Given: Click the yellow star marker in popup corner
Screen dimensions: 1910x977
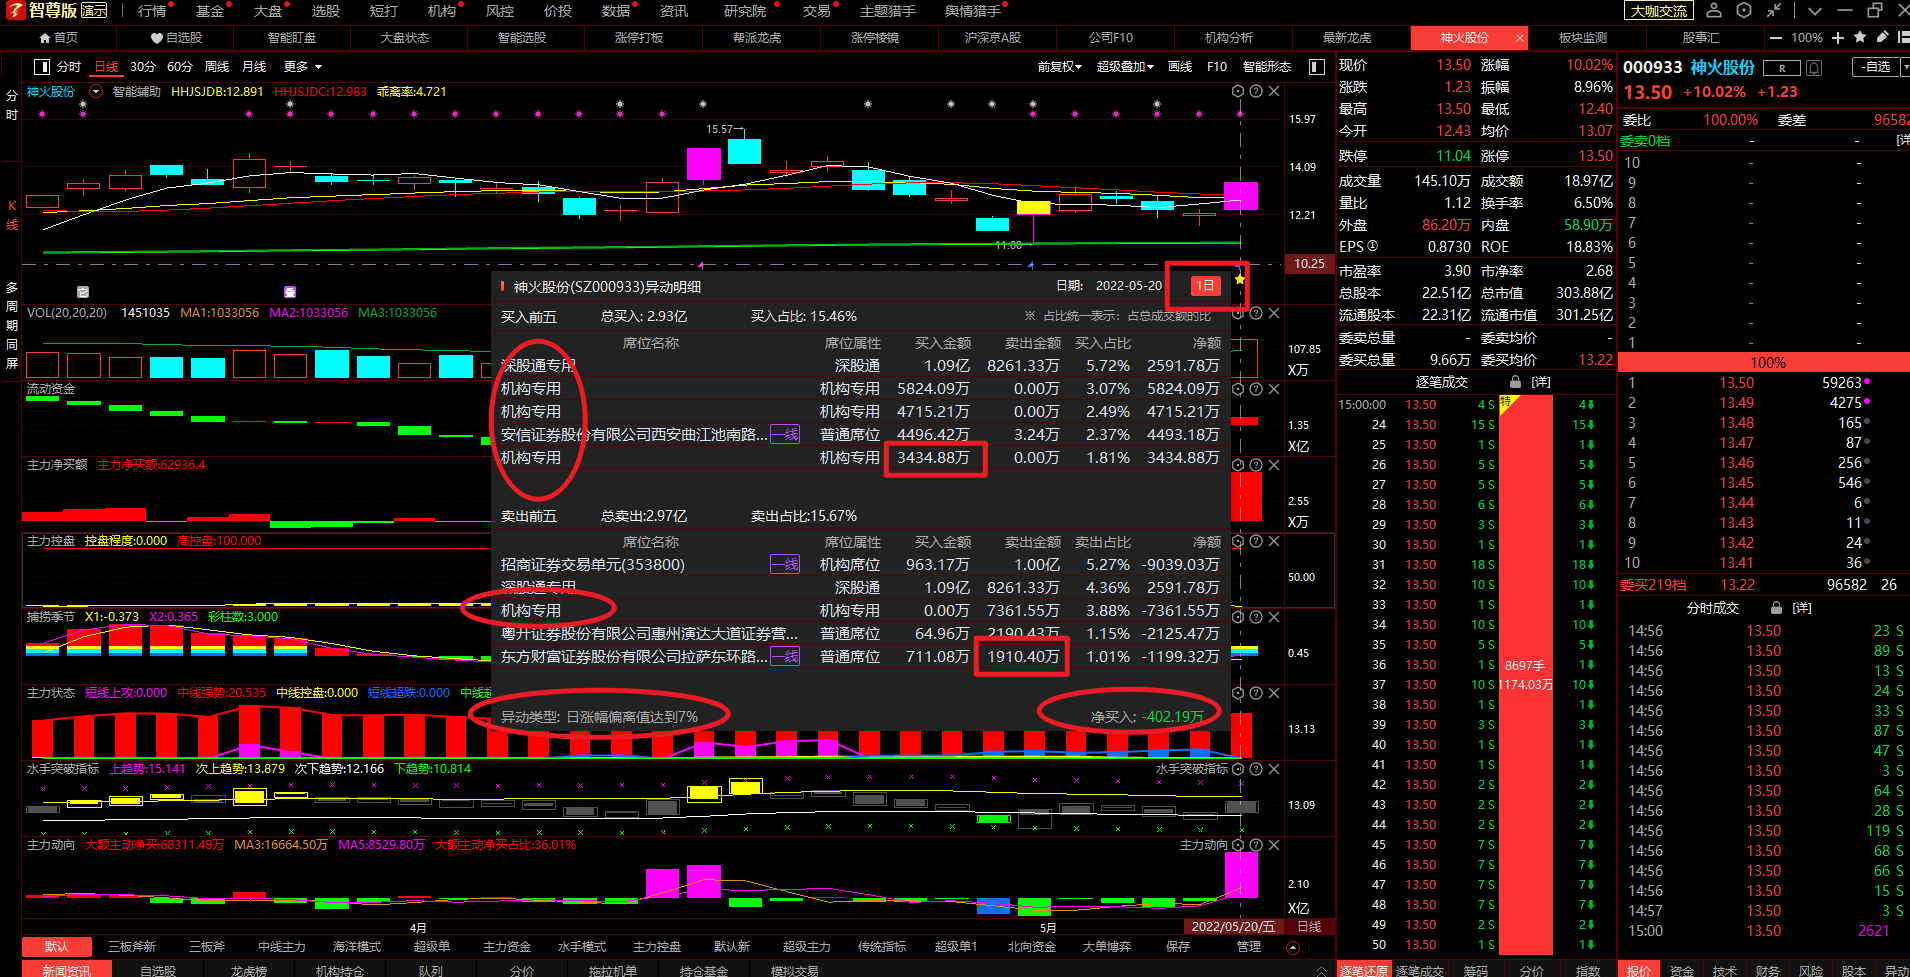Looking at the screenshot, I should tap(1240, 279).
